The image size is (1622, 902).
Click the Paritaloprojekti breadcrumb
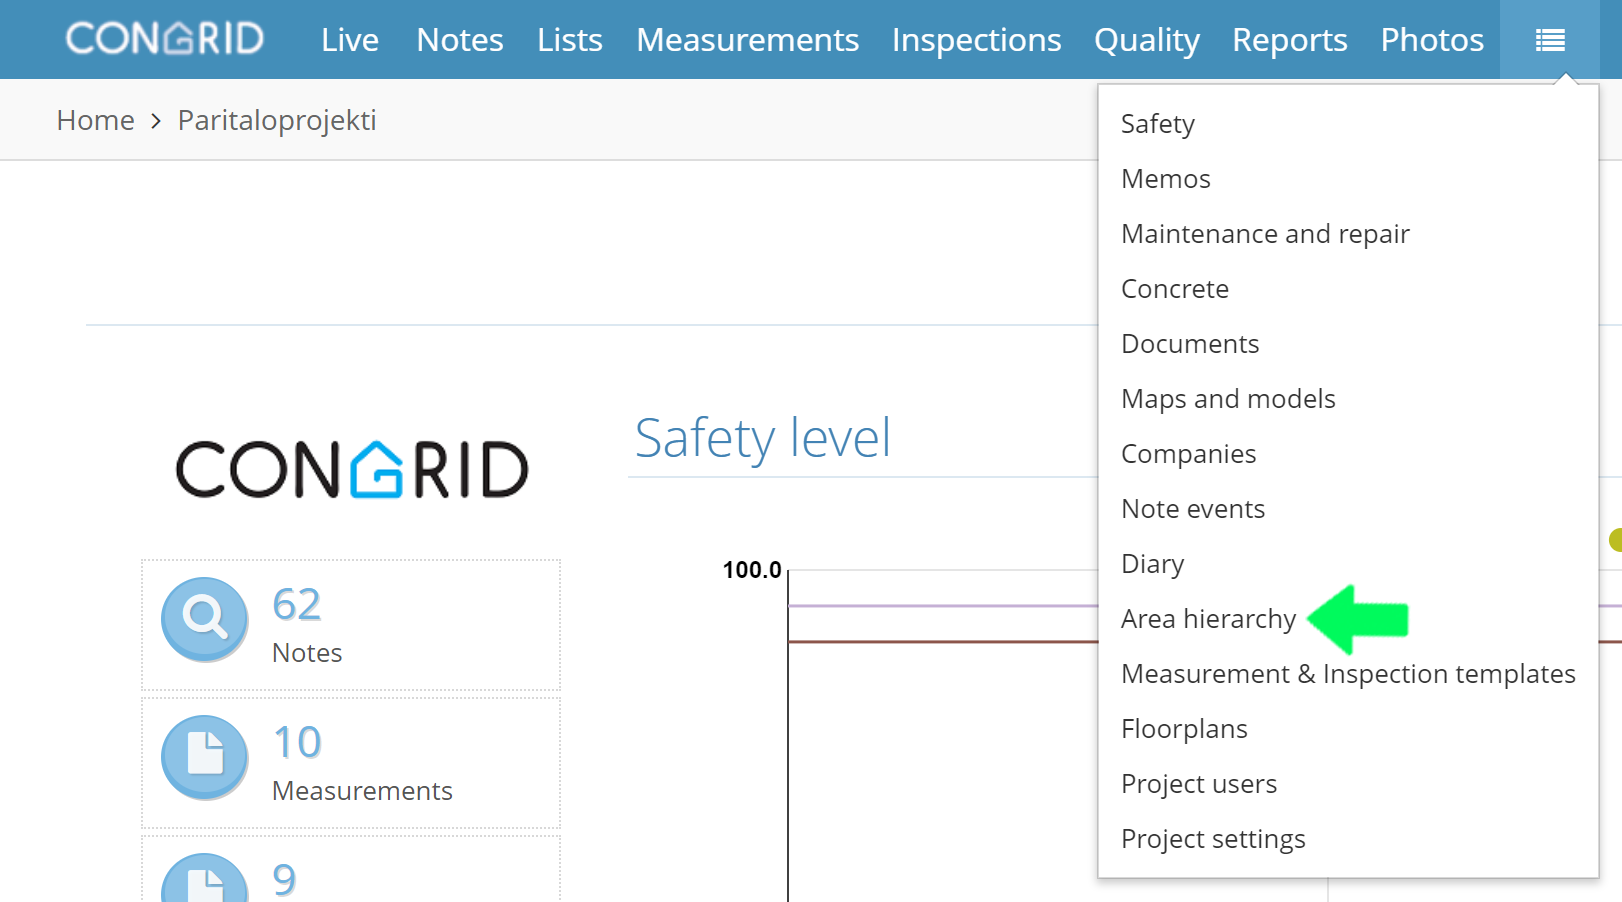[277, 120]
